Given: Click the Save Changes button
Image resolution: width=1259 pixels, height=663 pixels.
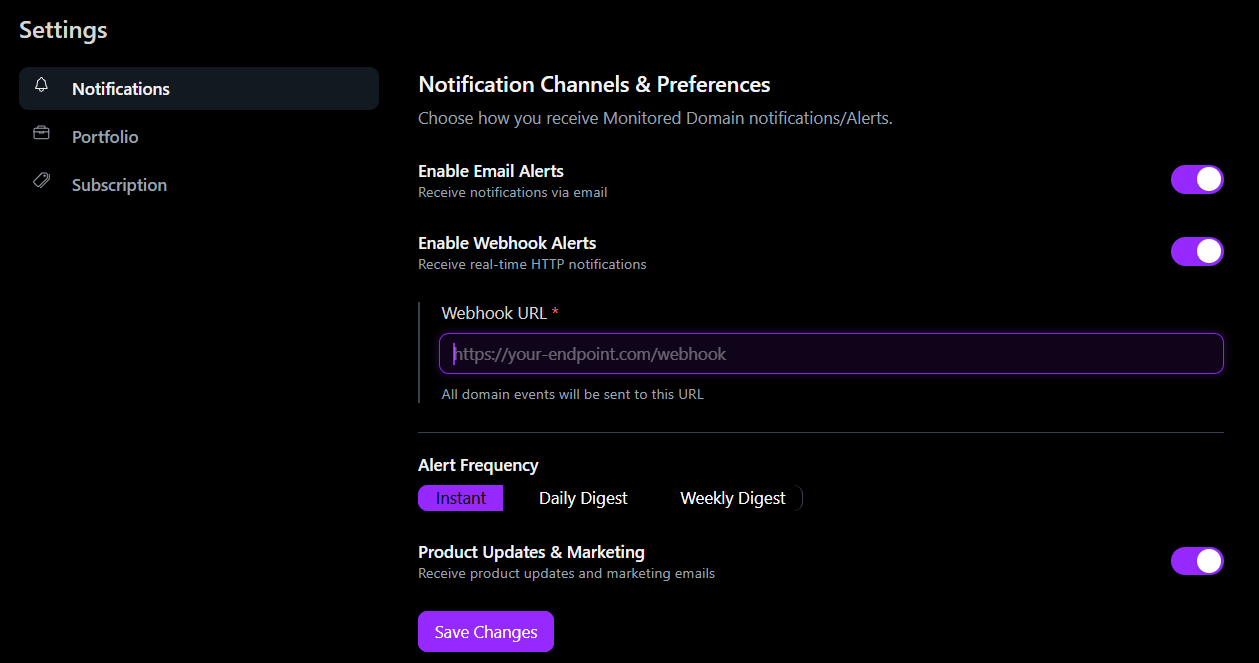Looking at the screenshot, I should (x=485, y=631).
